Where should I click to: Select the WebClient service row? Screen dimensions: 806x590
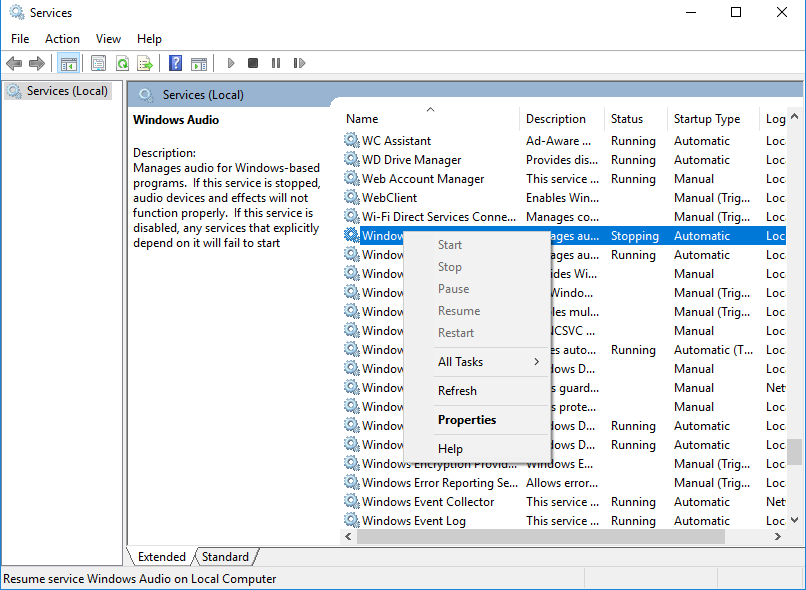564,197
